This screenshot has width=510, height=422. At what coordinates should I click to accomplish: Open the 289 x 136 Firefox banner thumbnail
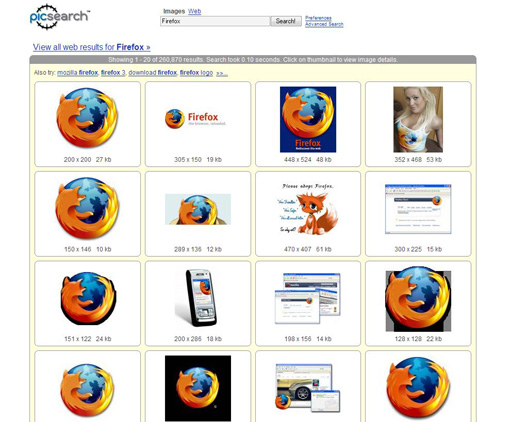tap(198, 209)
